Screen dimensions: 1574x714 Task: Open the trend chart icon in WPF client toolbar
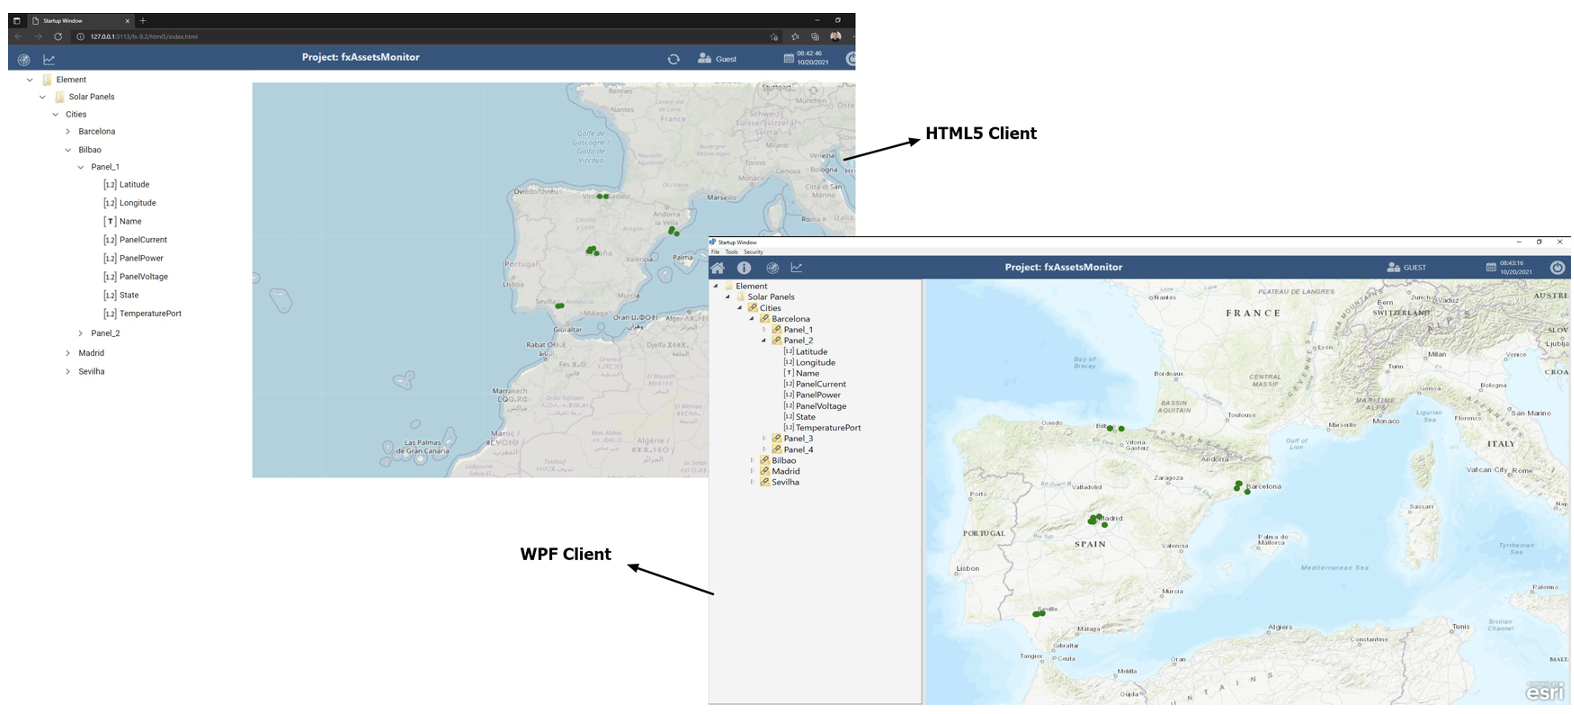pos(797,268)
